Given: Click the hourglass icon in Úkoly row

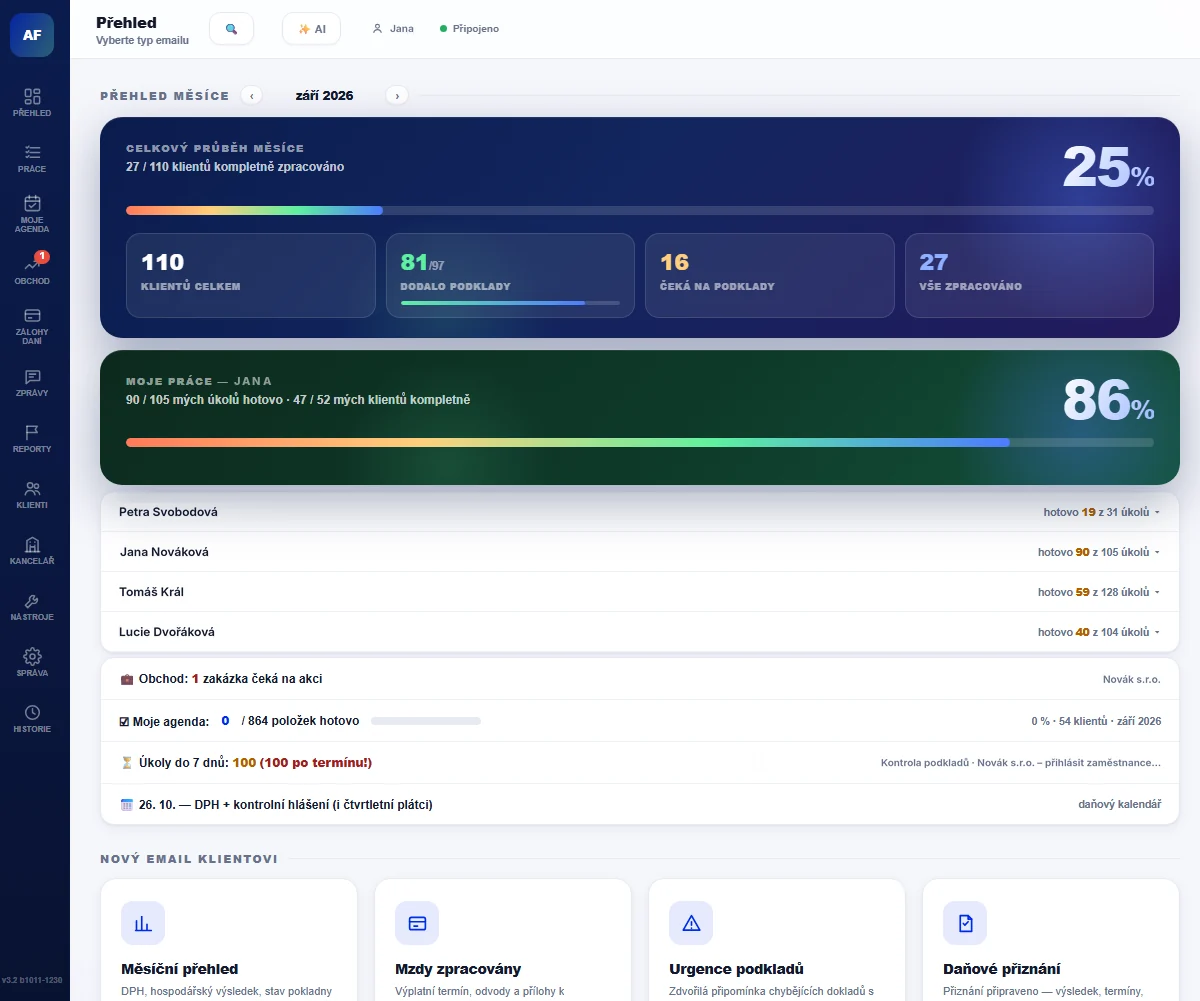Looking at the screenshot, I should point(127,763).
